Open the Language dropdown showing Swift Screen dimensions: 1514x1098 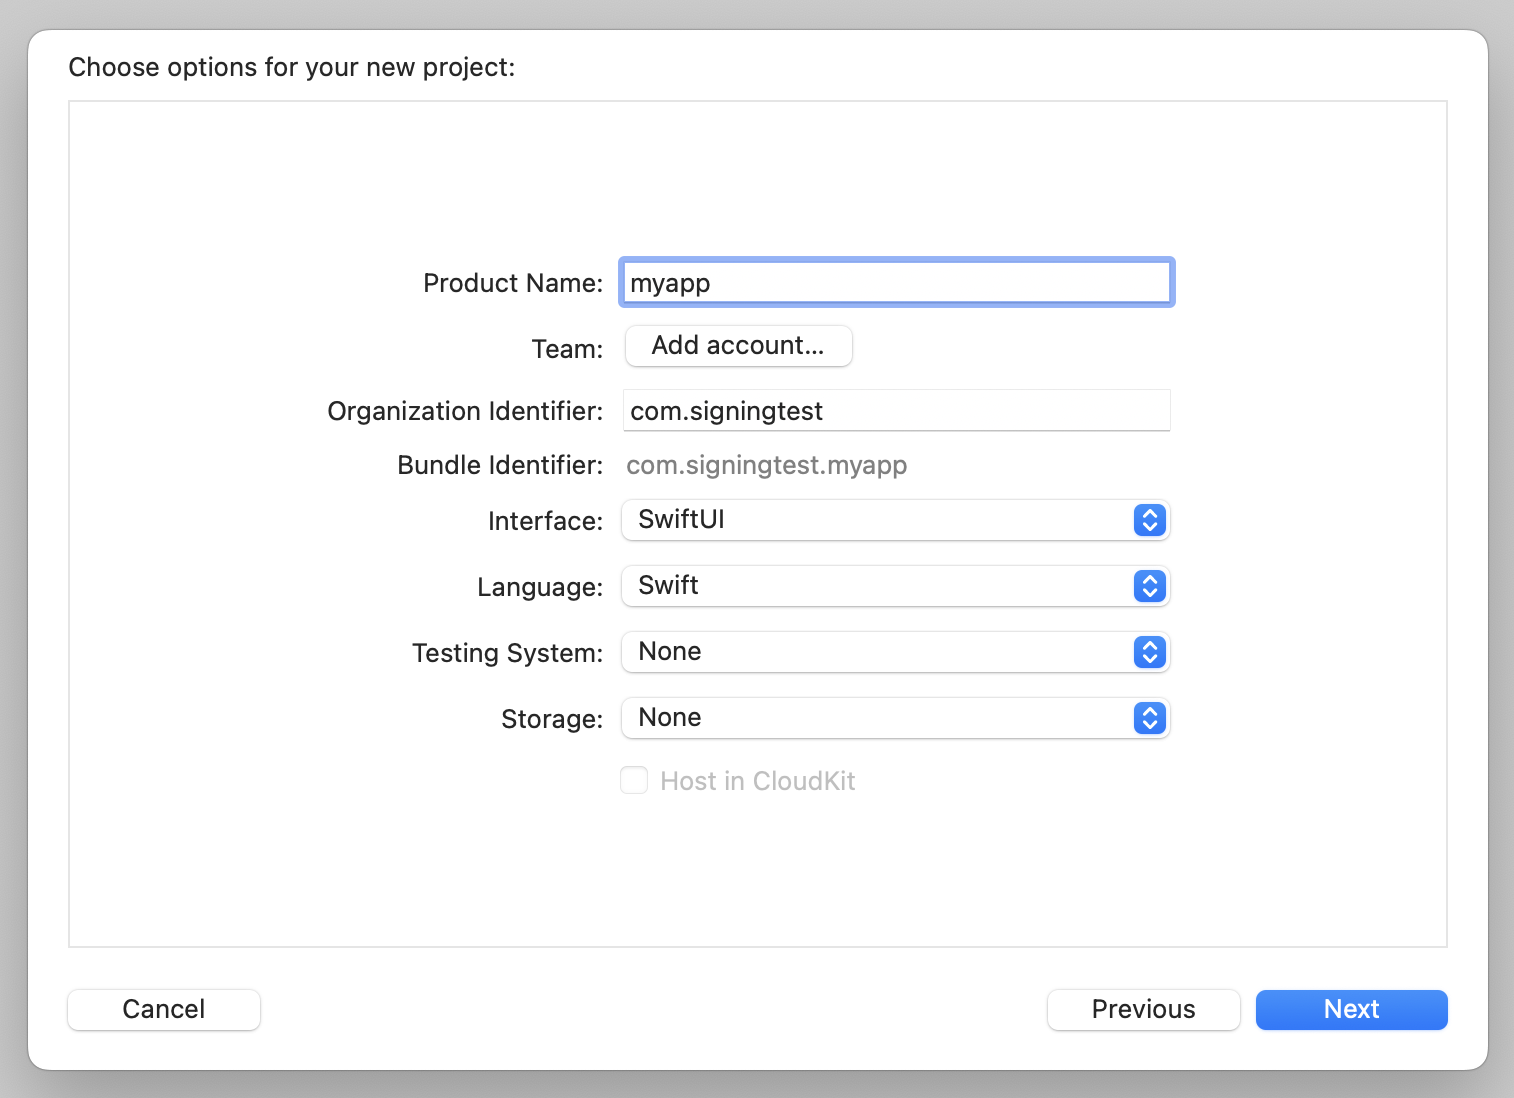point(880,586)
